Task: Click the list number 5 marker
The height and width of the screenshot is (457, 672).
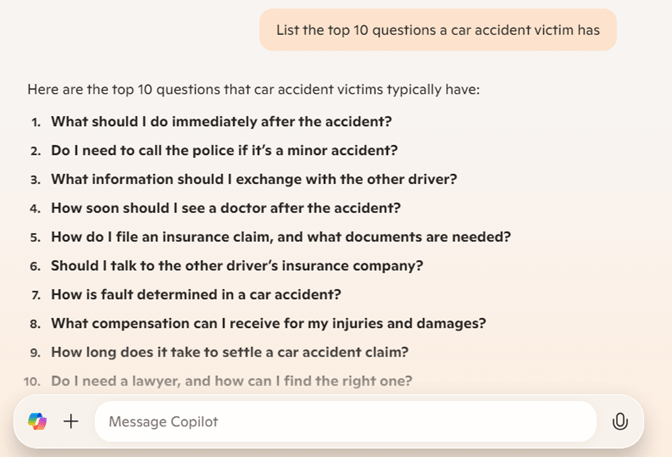Action: [36, 238]
